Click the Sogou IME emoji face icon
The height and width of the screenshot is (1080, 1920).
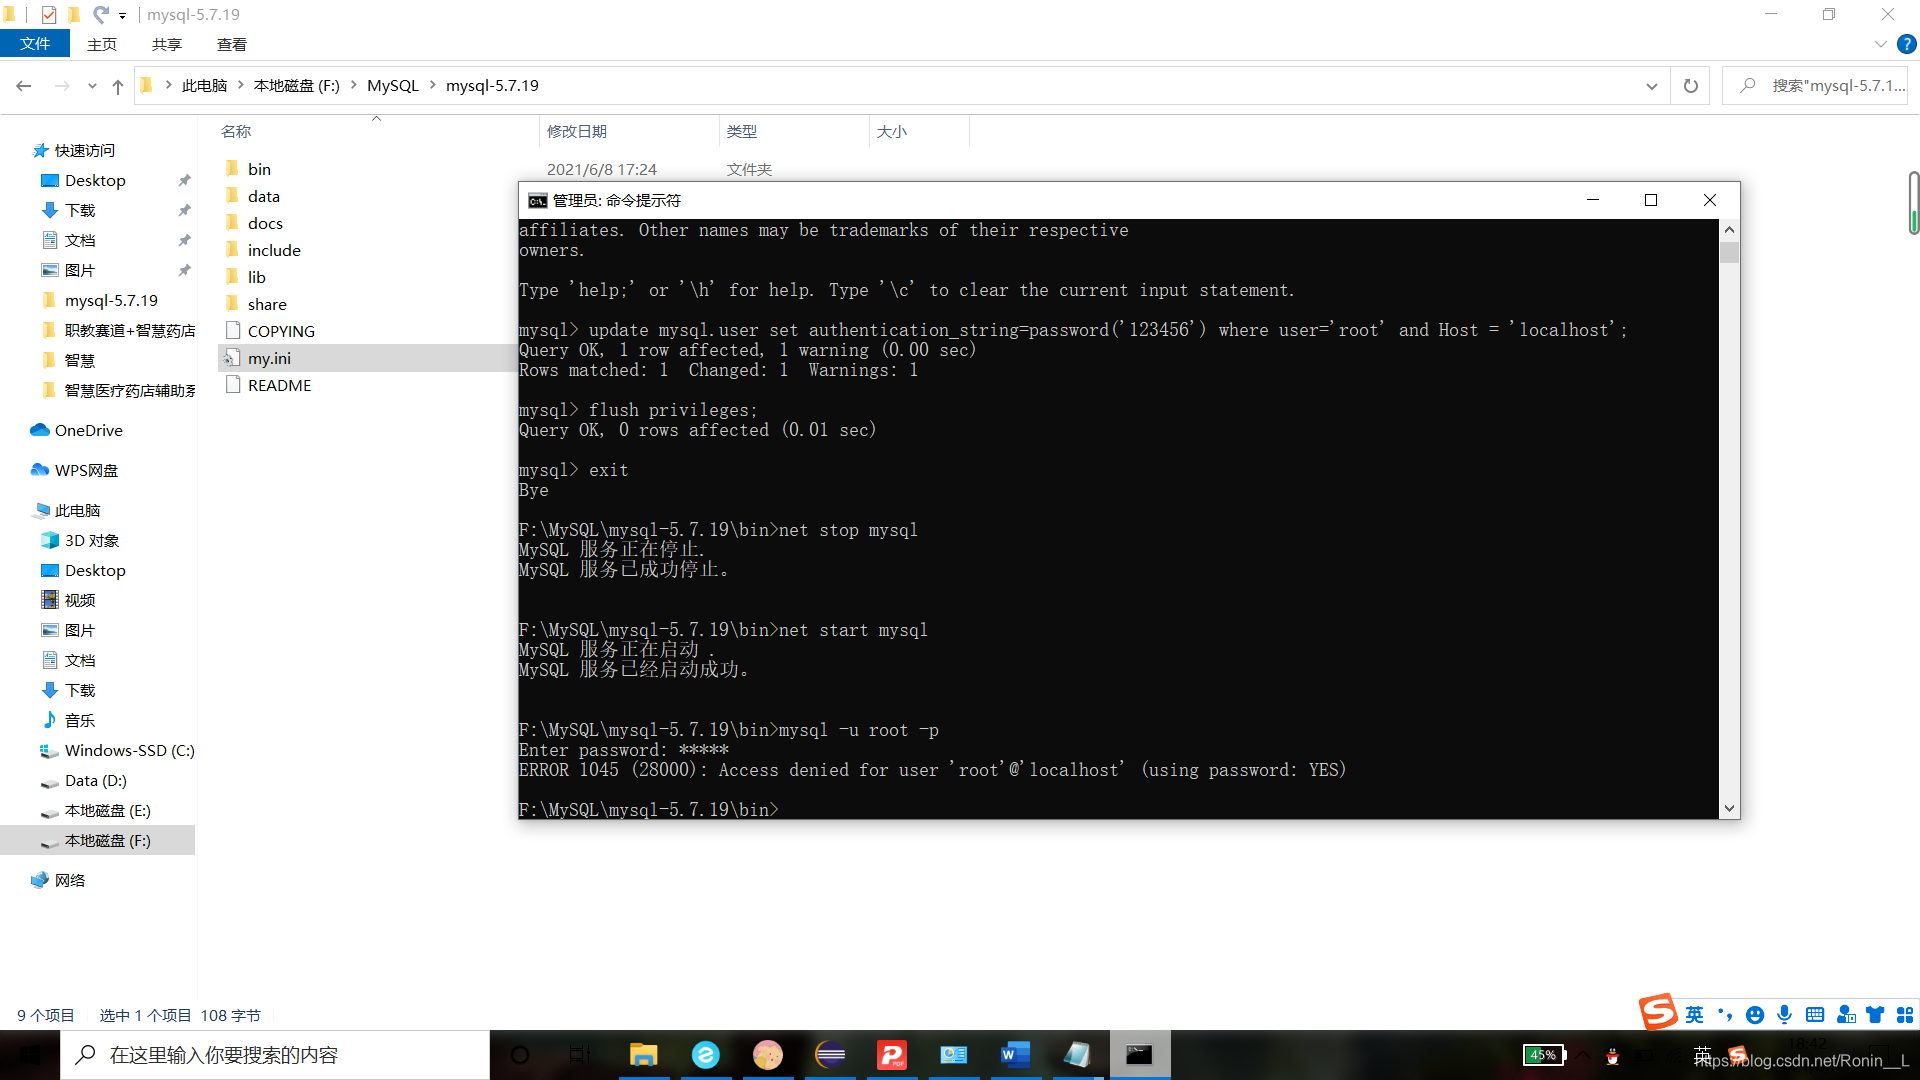pyautogui.click(x=1755, y=1015)
